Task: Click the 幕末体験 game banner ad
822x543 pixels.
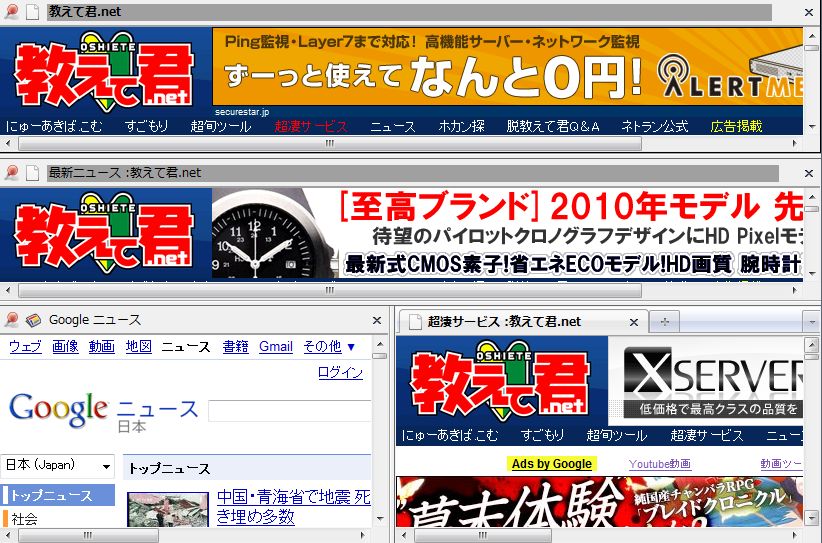Action: pos(600,502)
